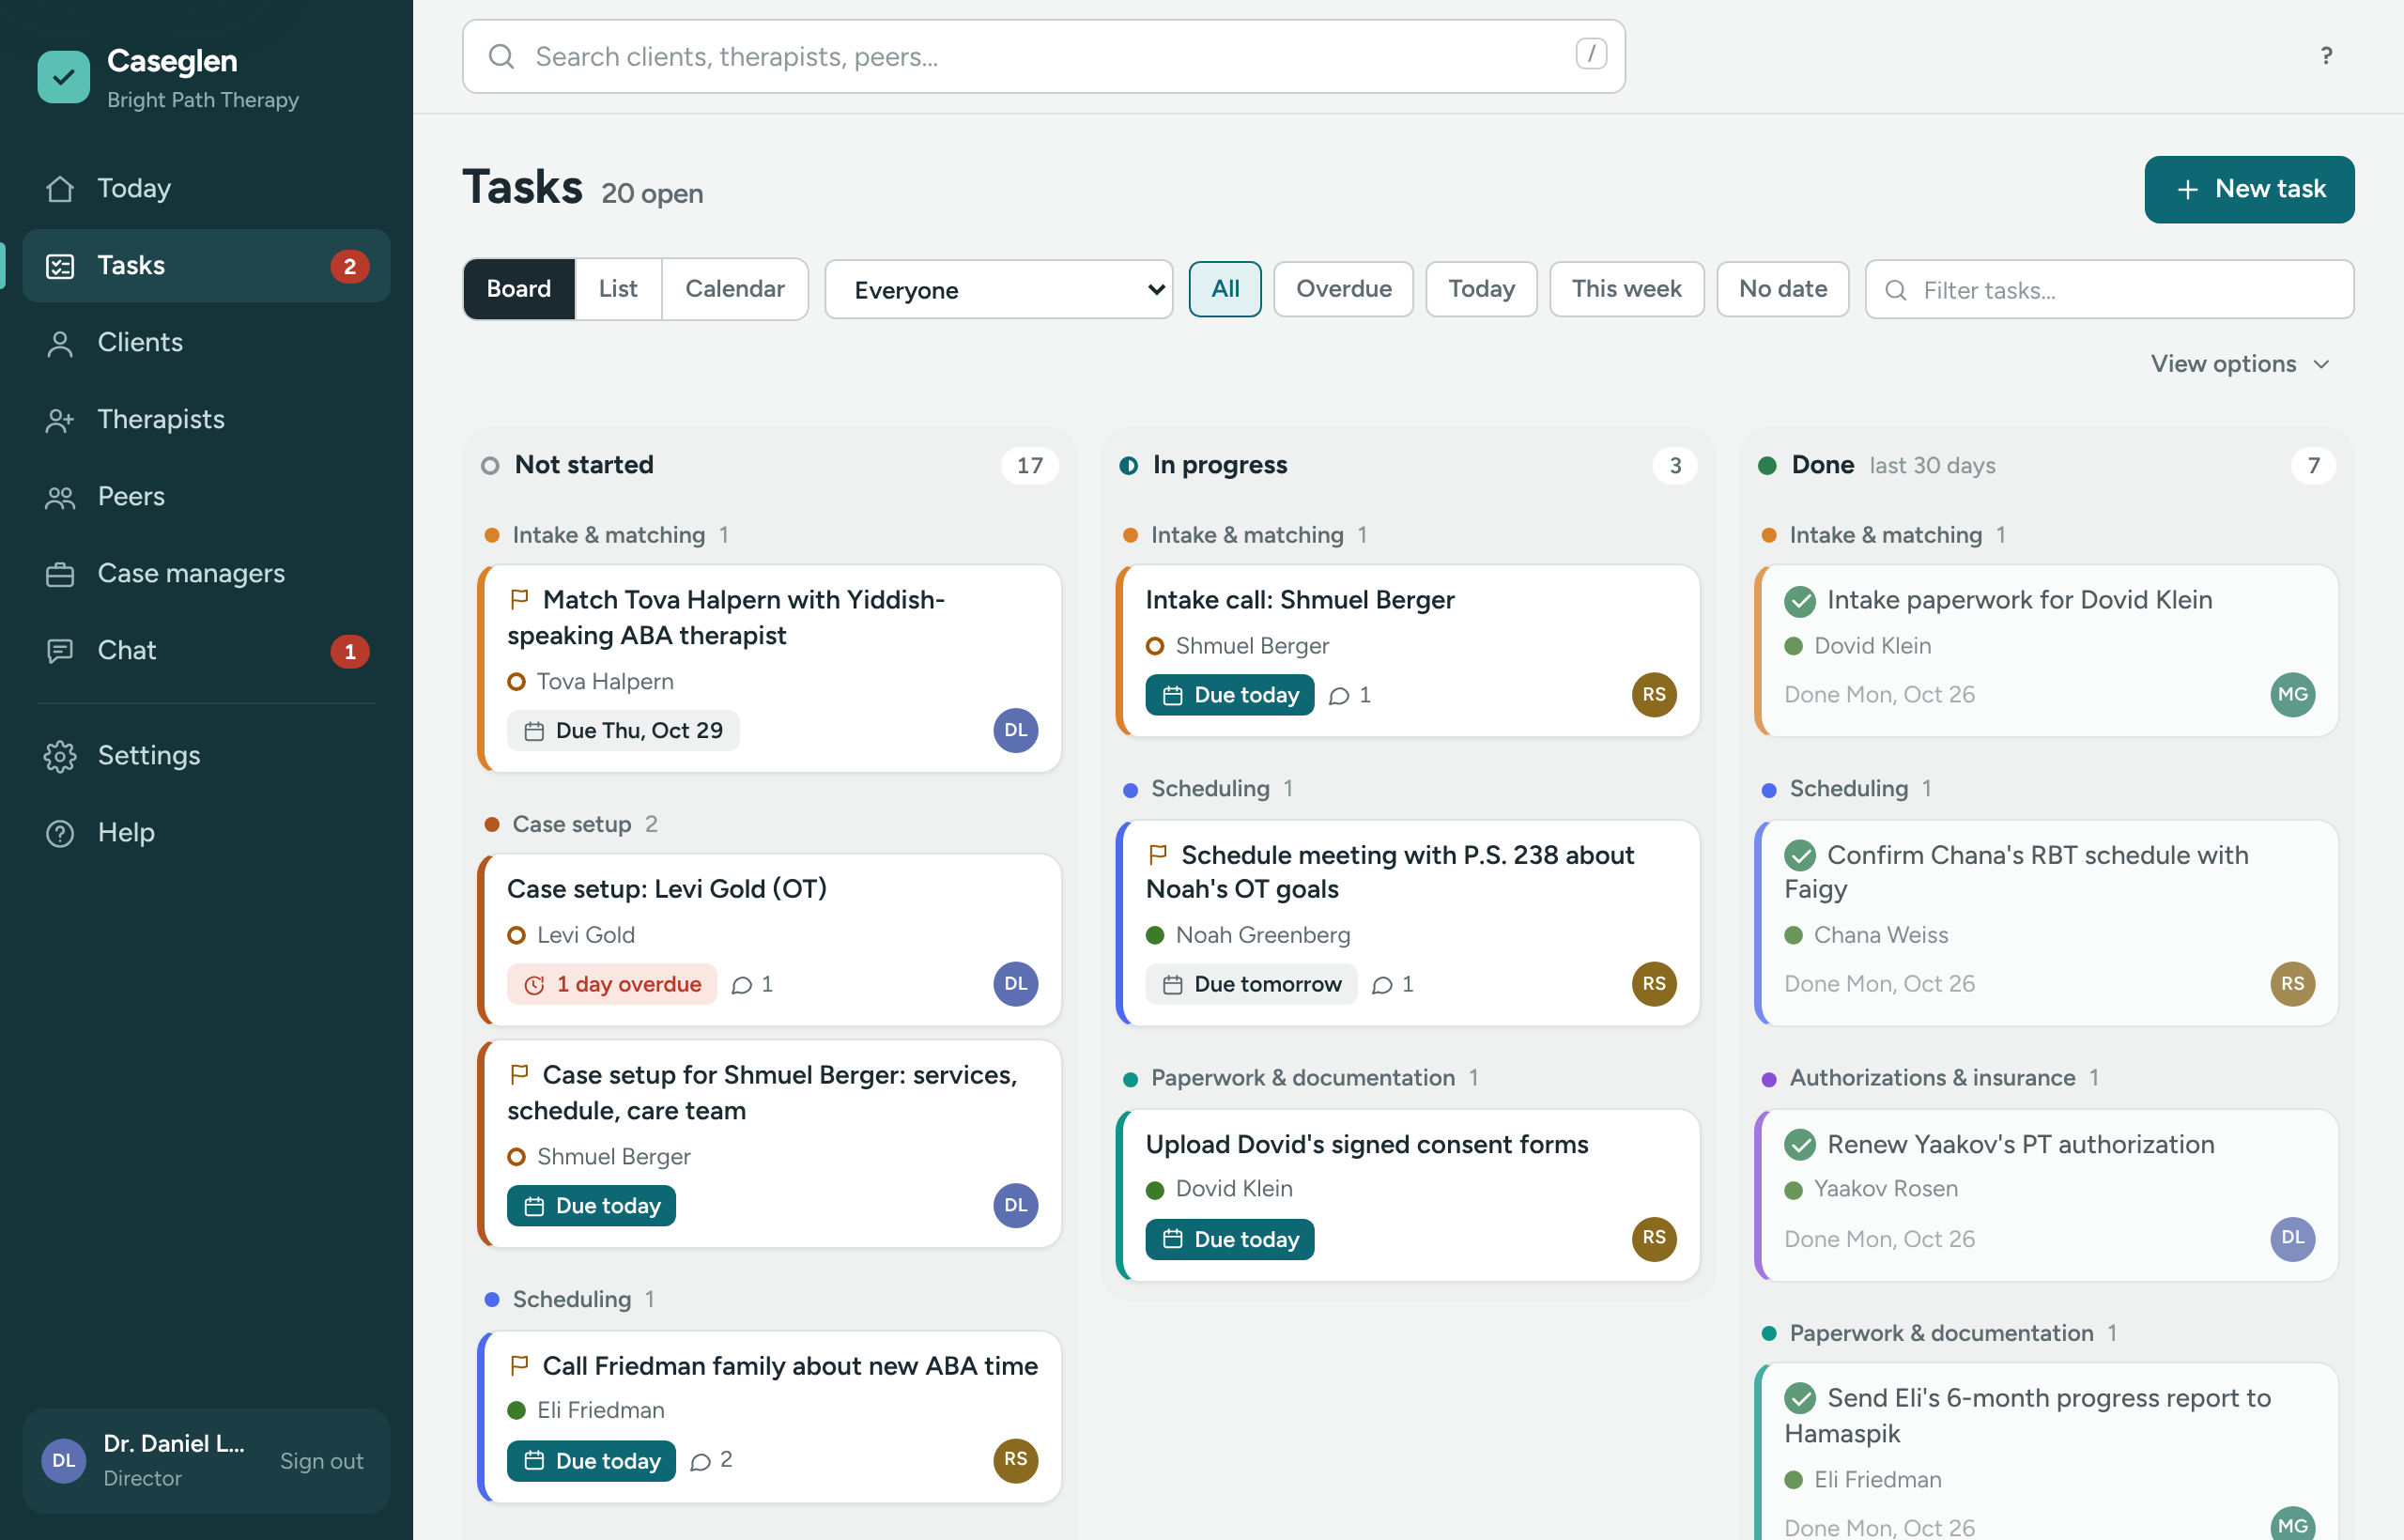Image resolution: width=2404 pixels, height=1540 pixels.
Task: Uncheck Send Eli's 6-month progress report task
Action: coord(1799,1398)
